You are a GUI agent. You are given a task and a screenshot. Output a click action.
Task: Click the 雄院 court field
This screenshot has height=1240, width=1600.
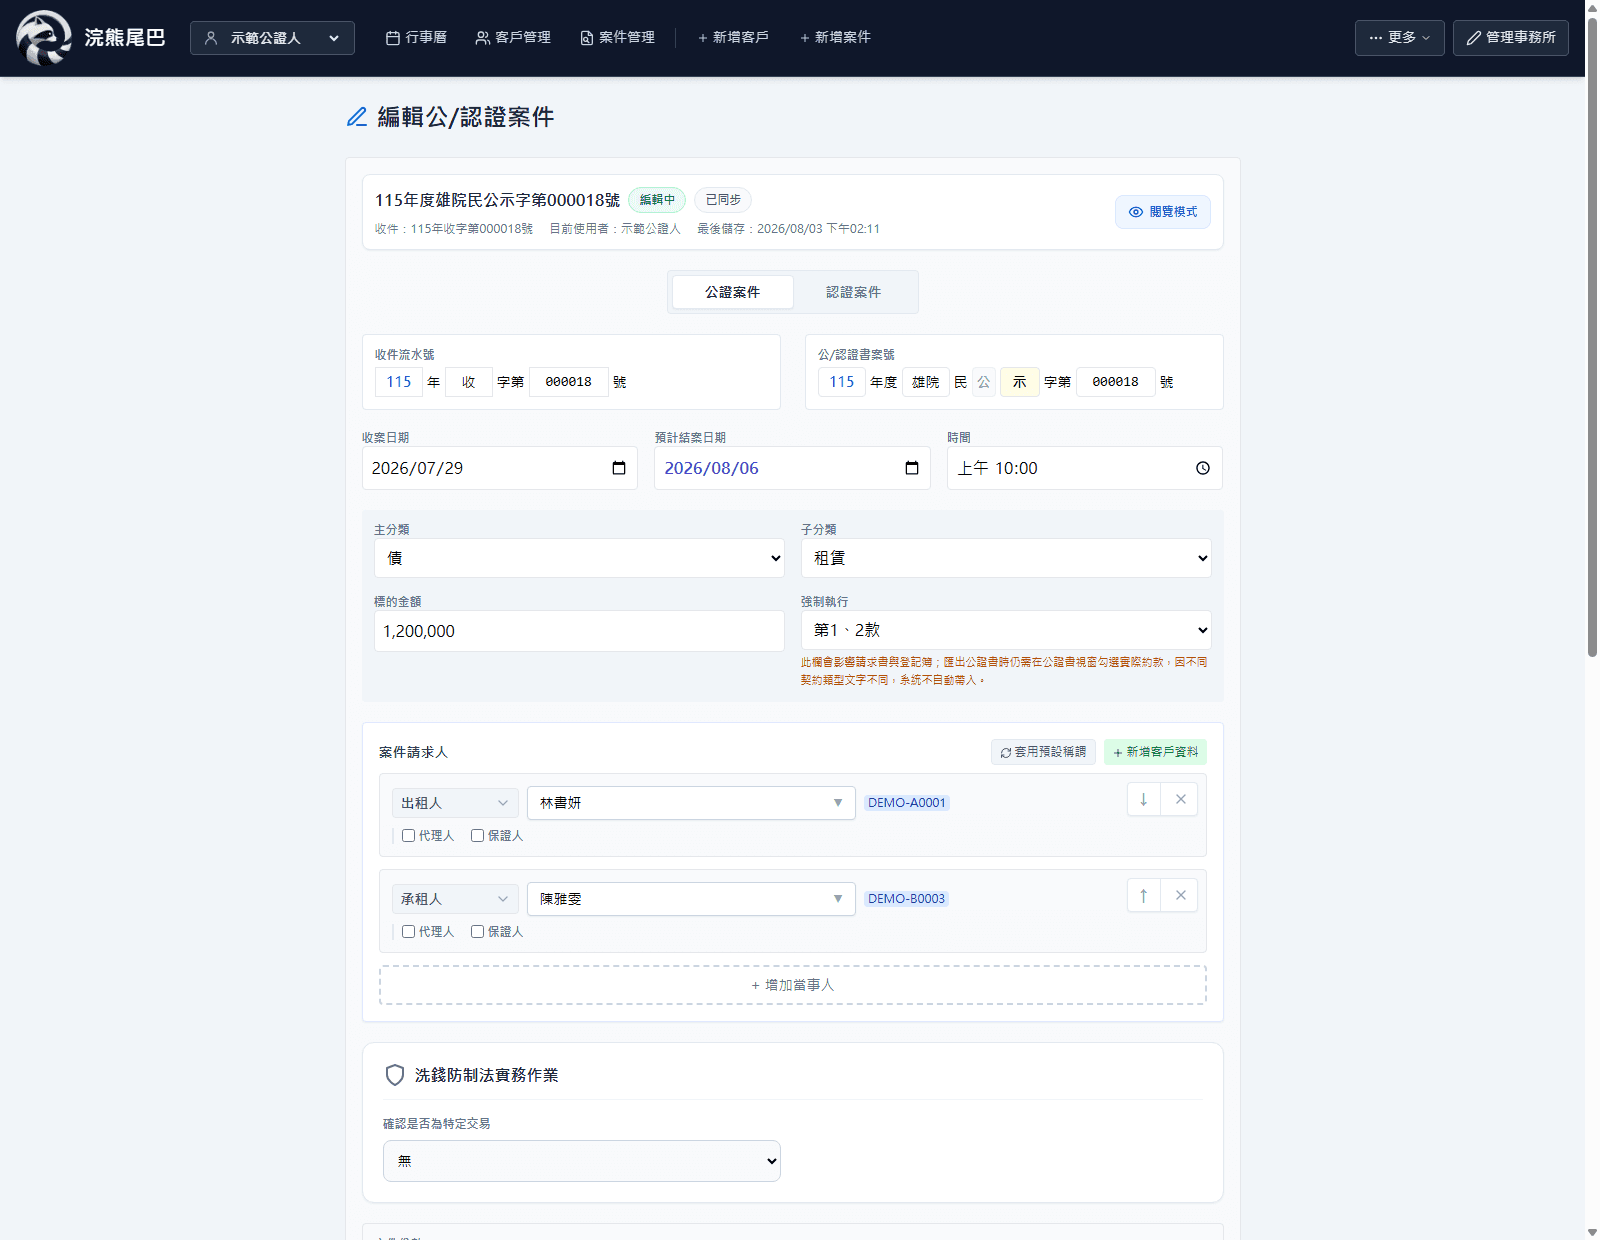[x=926, y=382]
